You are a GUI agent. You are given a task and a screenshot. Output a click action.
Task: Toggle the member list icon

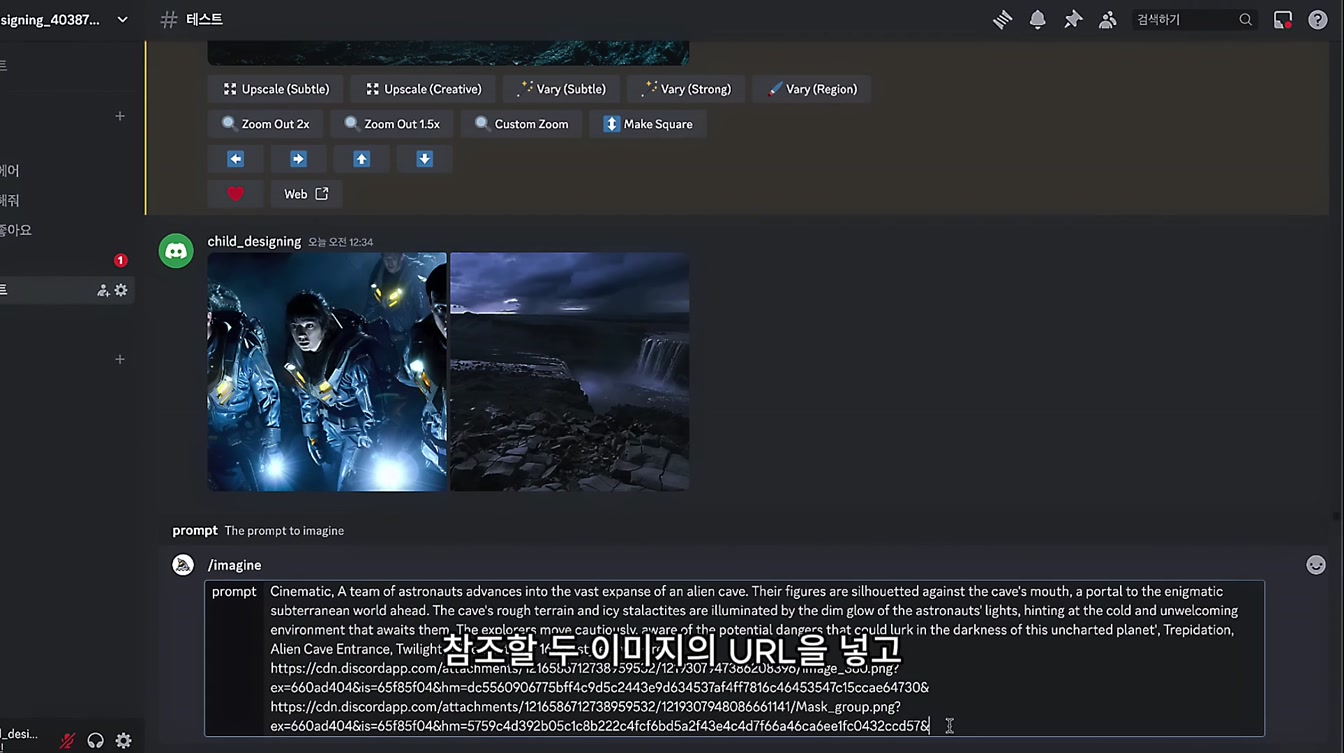[1108, 20]
